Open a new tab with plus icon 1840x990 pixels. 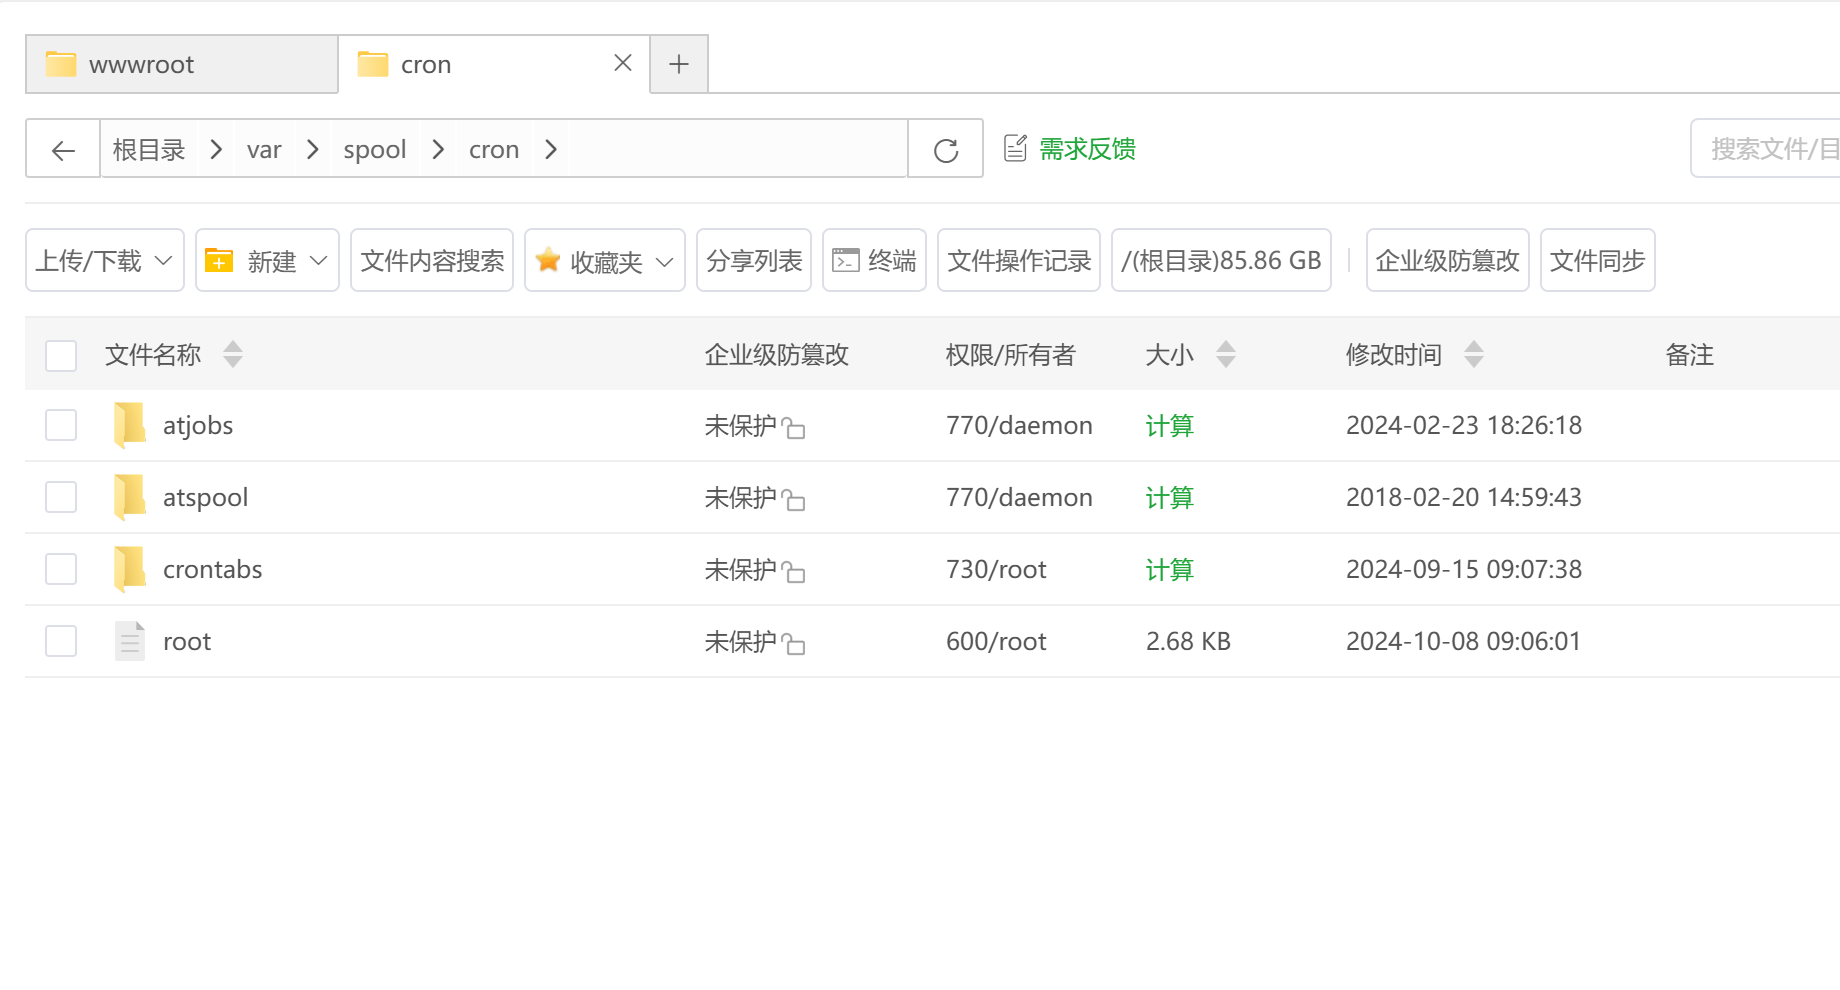click(x=679, y=64)
